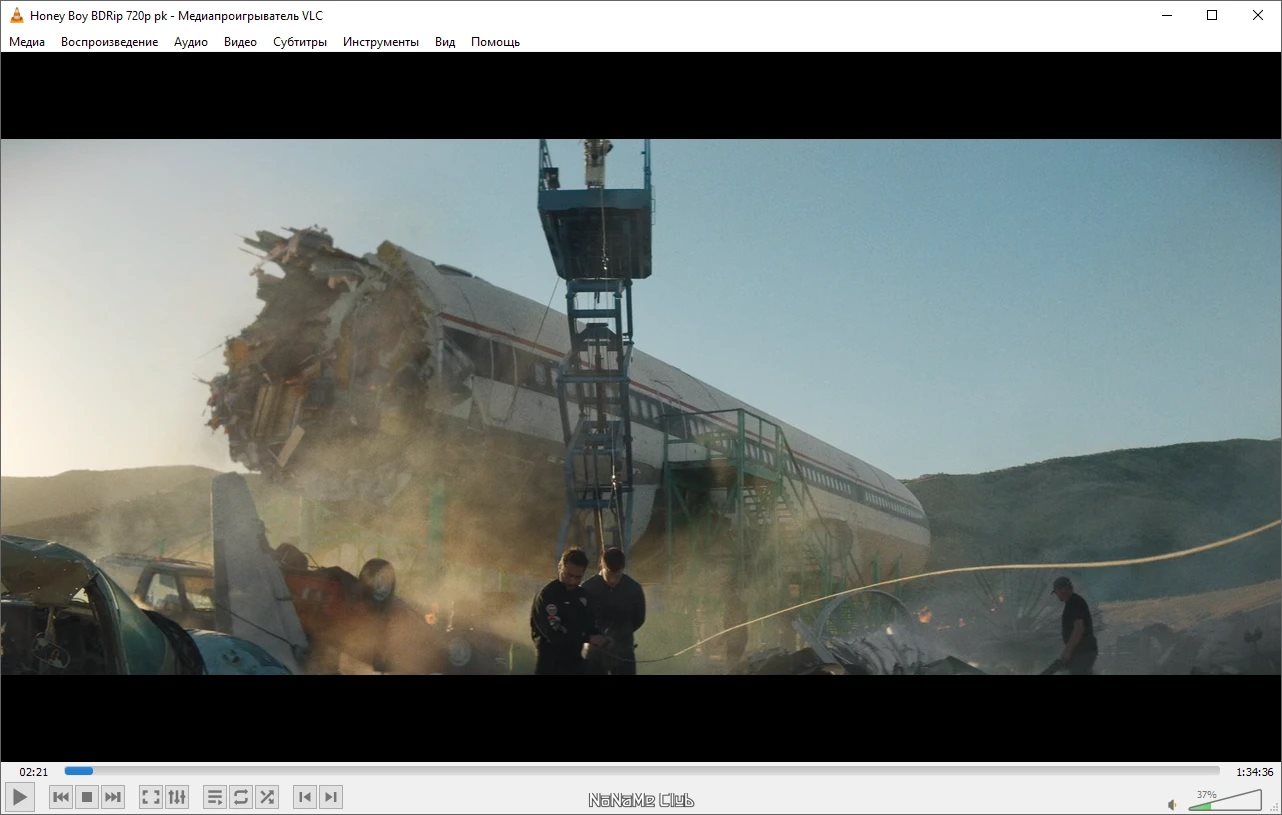Open the Вид menu
Screen dimensions: 1282x815
click(445, 42)
